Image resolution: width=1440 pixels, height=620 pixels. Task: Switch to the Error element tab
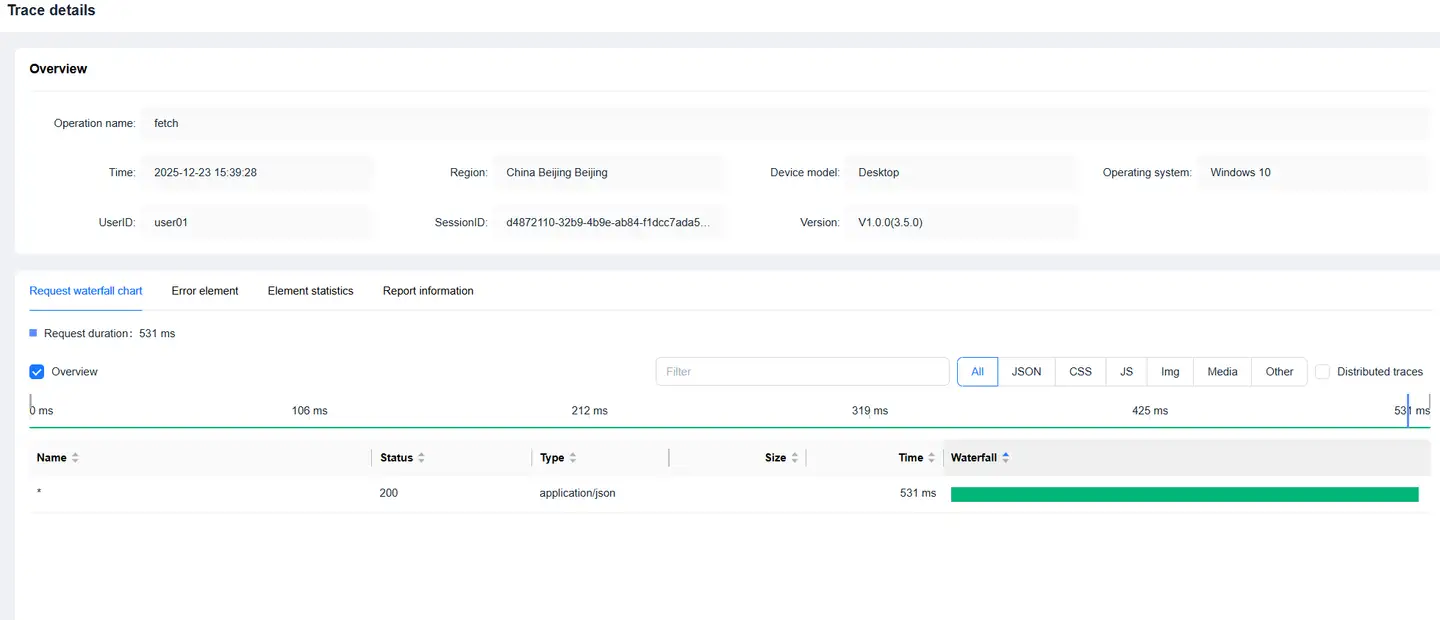click(205, 291)
